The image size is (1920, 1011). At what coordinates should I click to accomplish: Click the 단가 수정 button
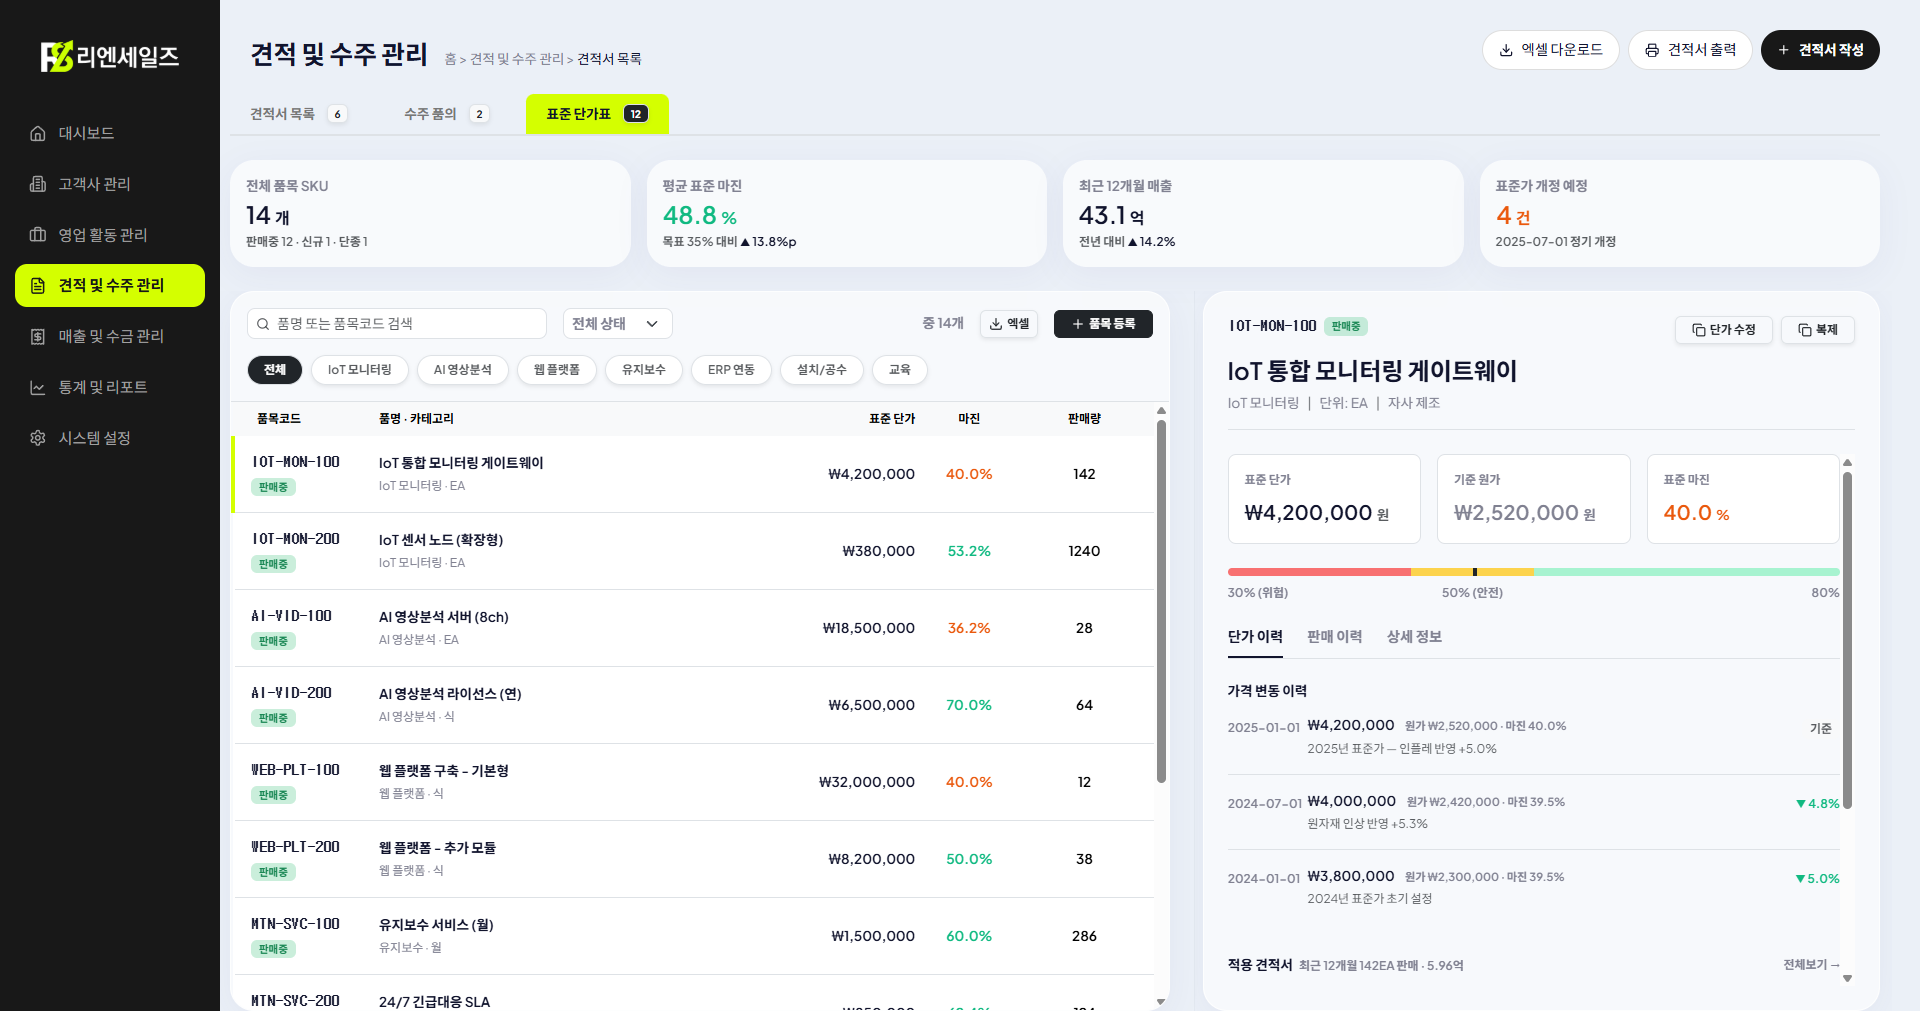(x=1724, y=330)
